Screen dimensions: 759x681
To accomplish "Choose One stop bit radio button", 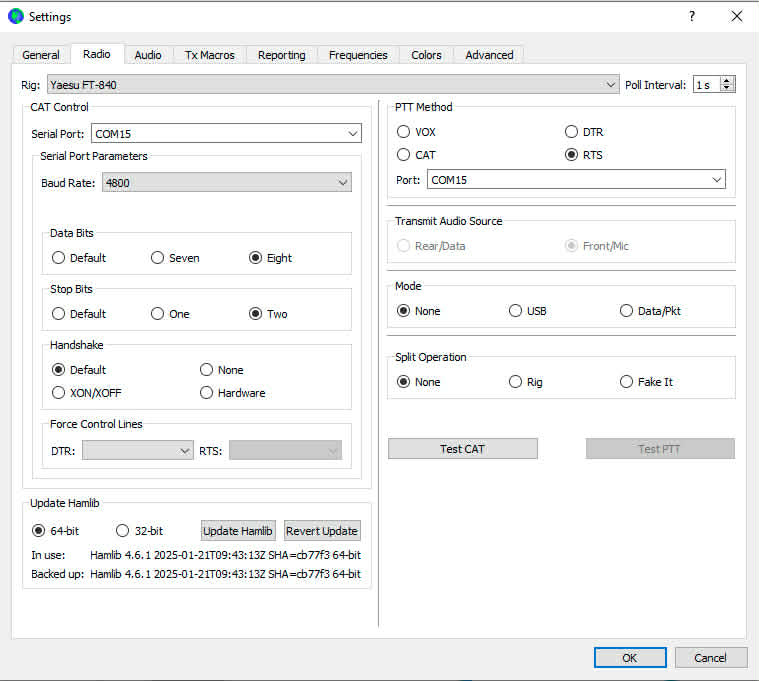I will click(158, 314).
